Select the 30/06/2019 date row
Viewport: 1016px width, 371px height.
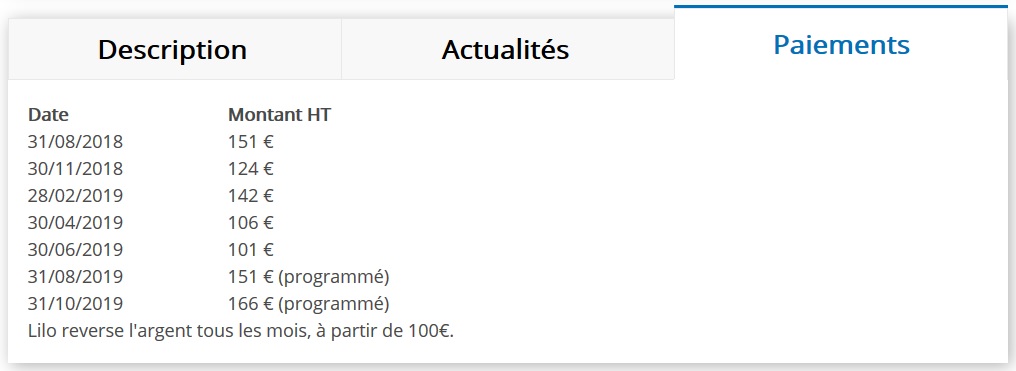click(x=75, y=249)
